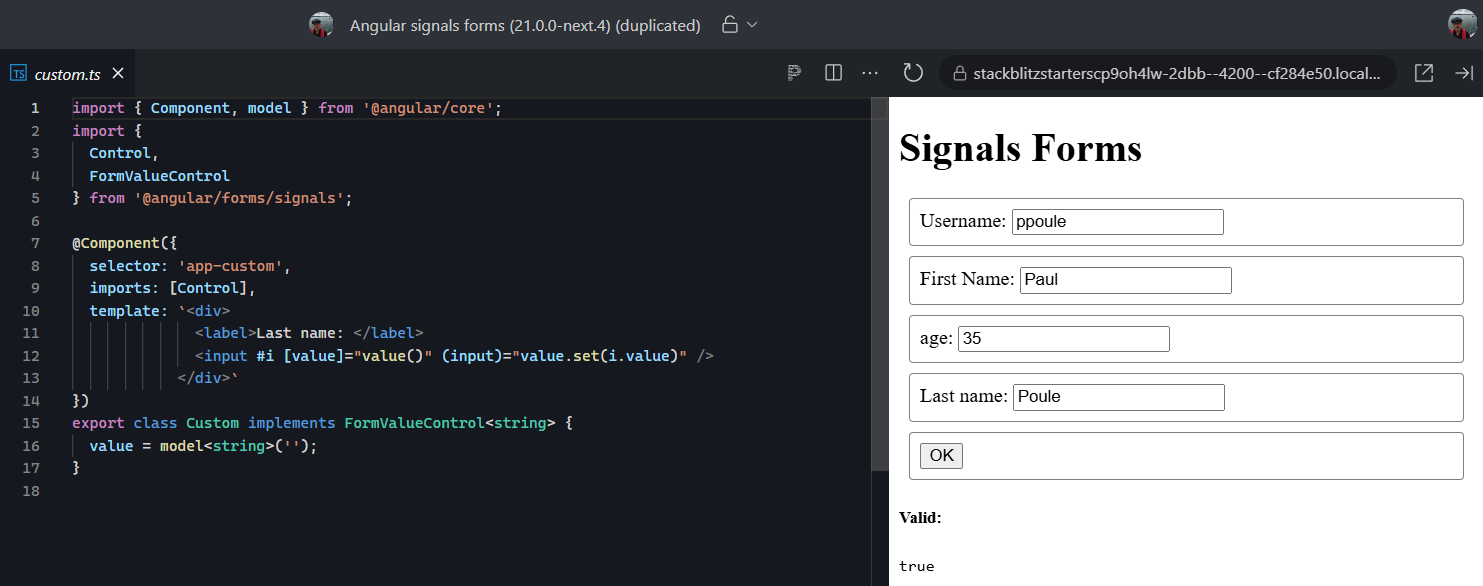Close the custom.ts editor tab
Screen dimensions: 1483x586
coord(118,74)
